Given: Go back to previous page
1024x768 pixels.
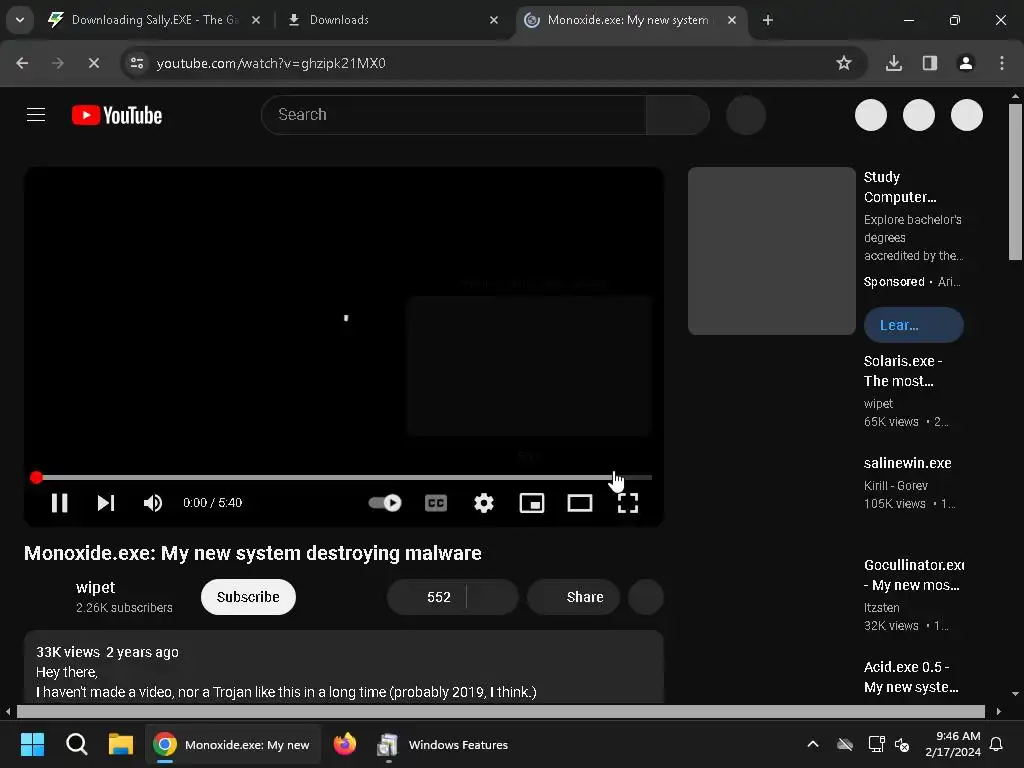Looking at the screenshot, I should click(22, 63).
